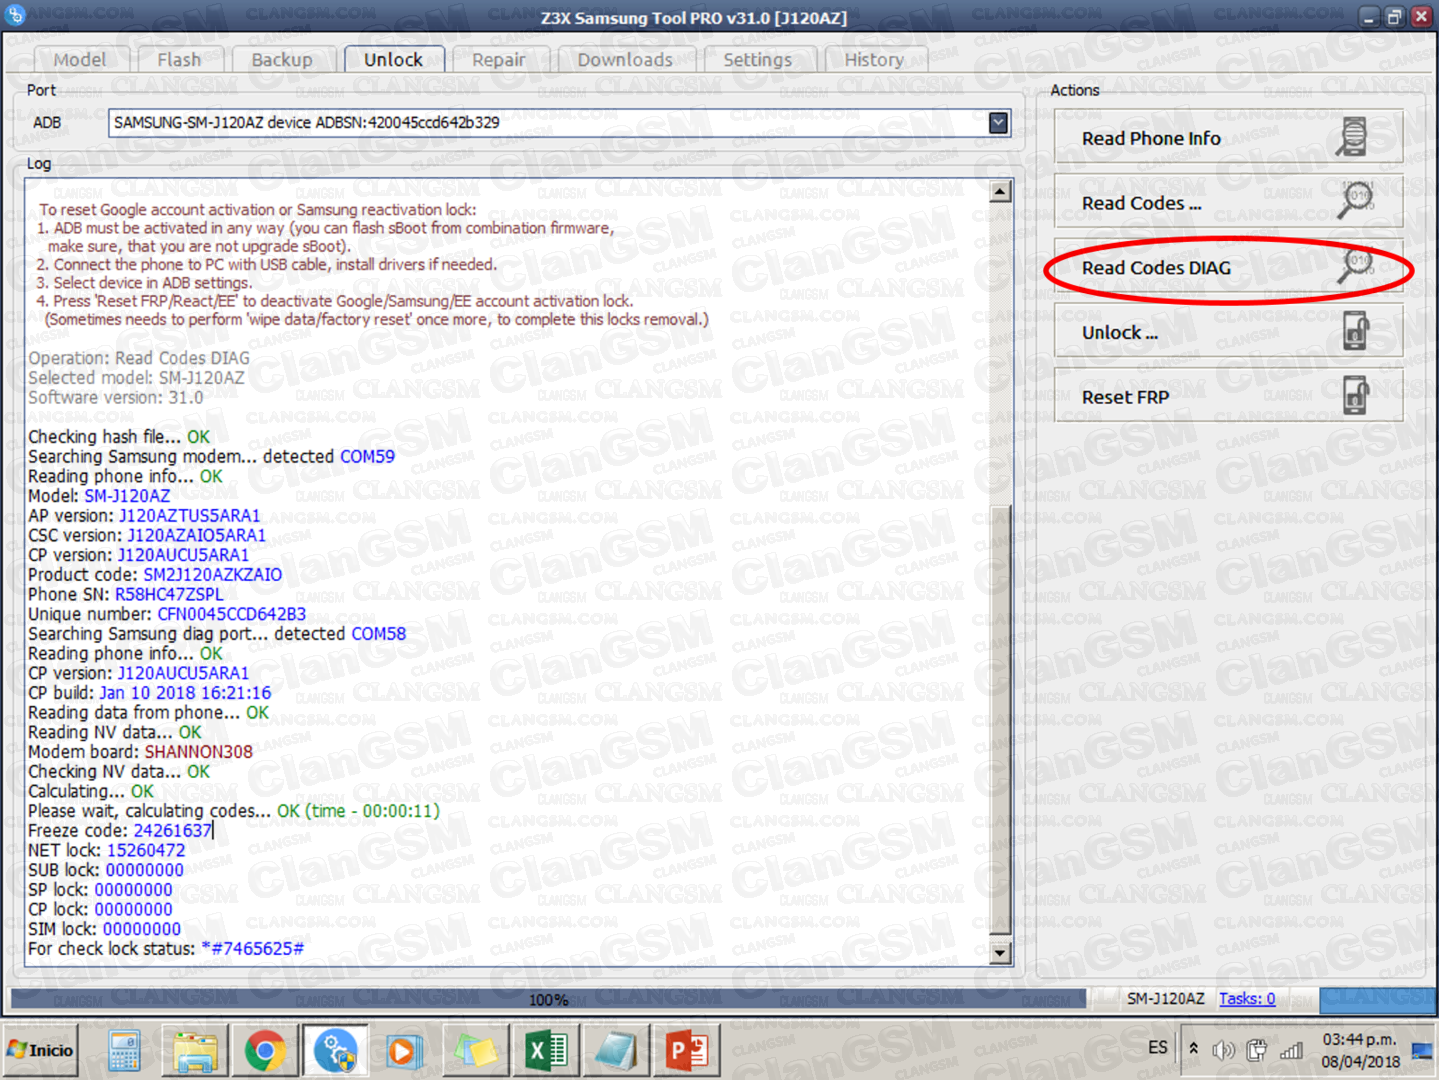Click the NET lock code 15260472
Screen dimensions: 1439x1080
pyautogui.click(x=146, y=850)
